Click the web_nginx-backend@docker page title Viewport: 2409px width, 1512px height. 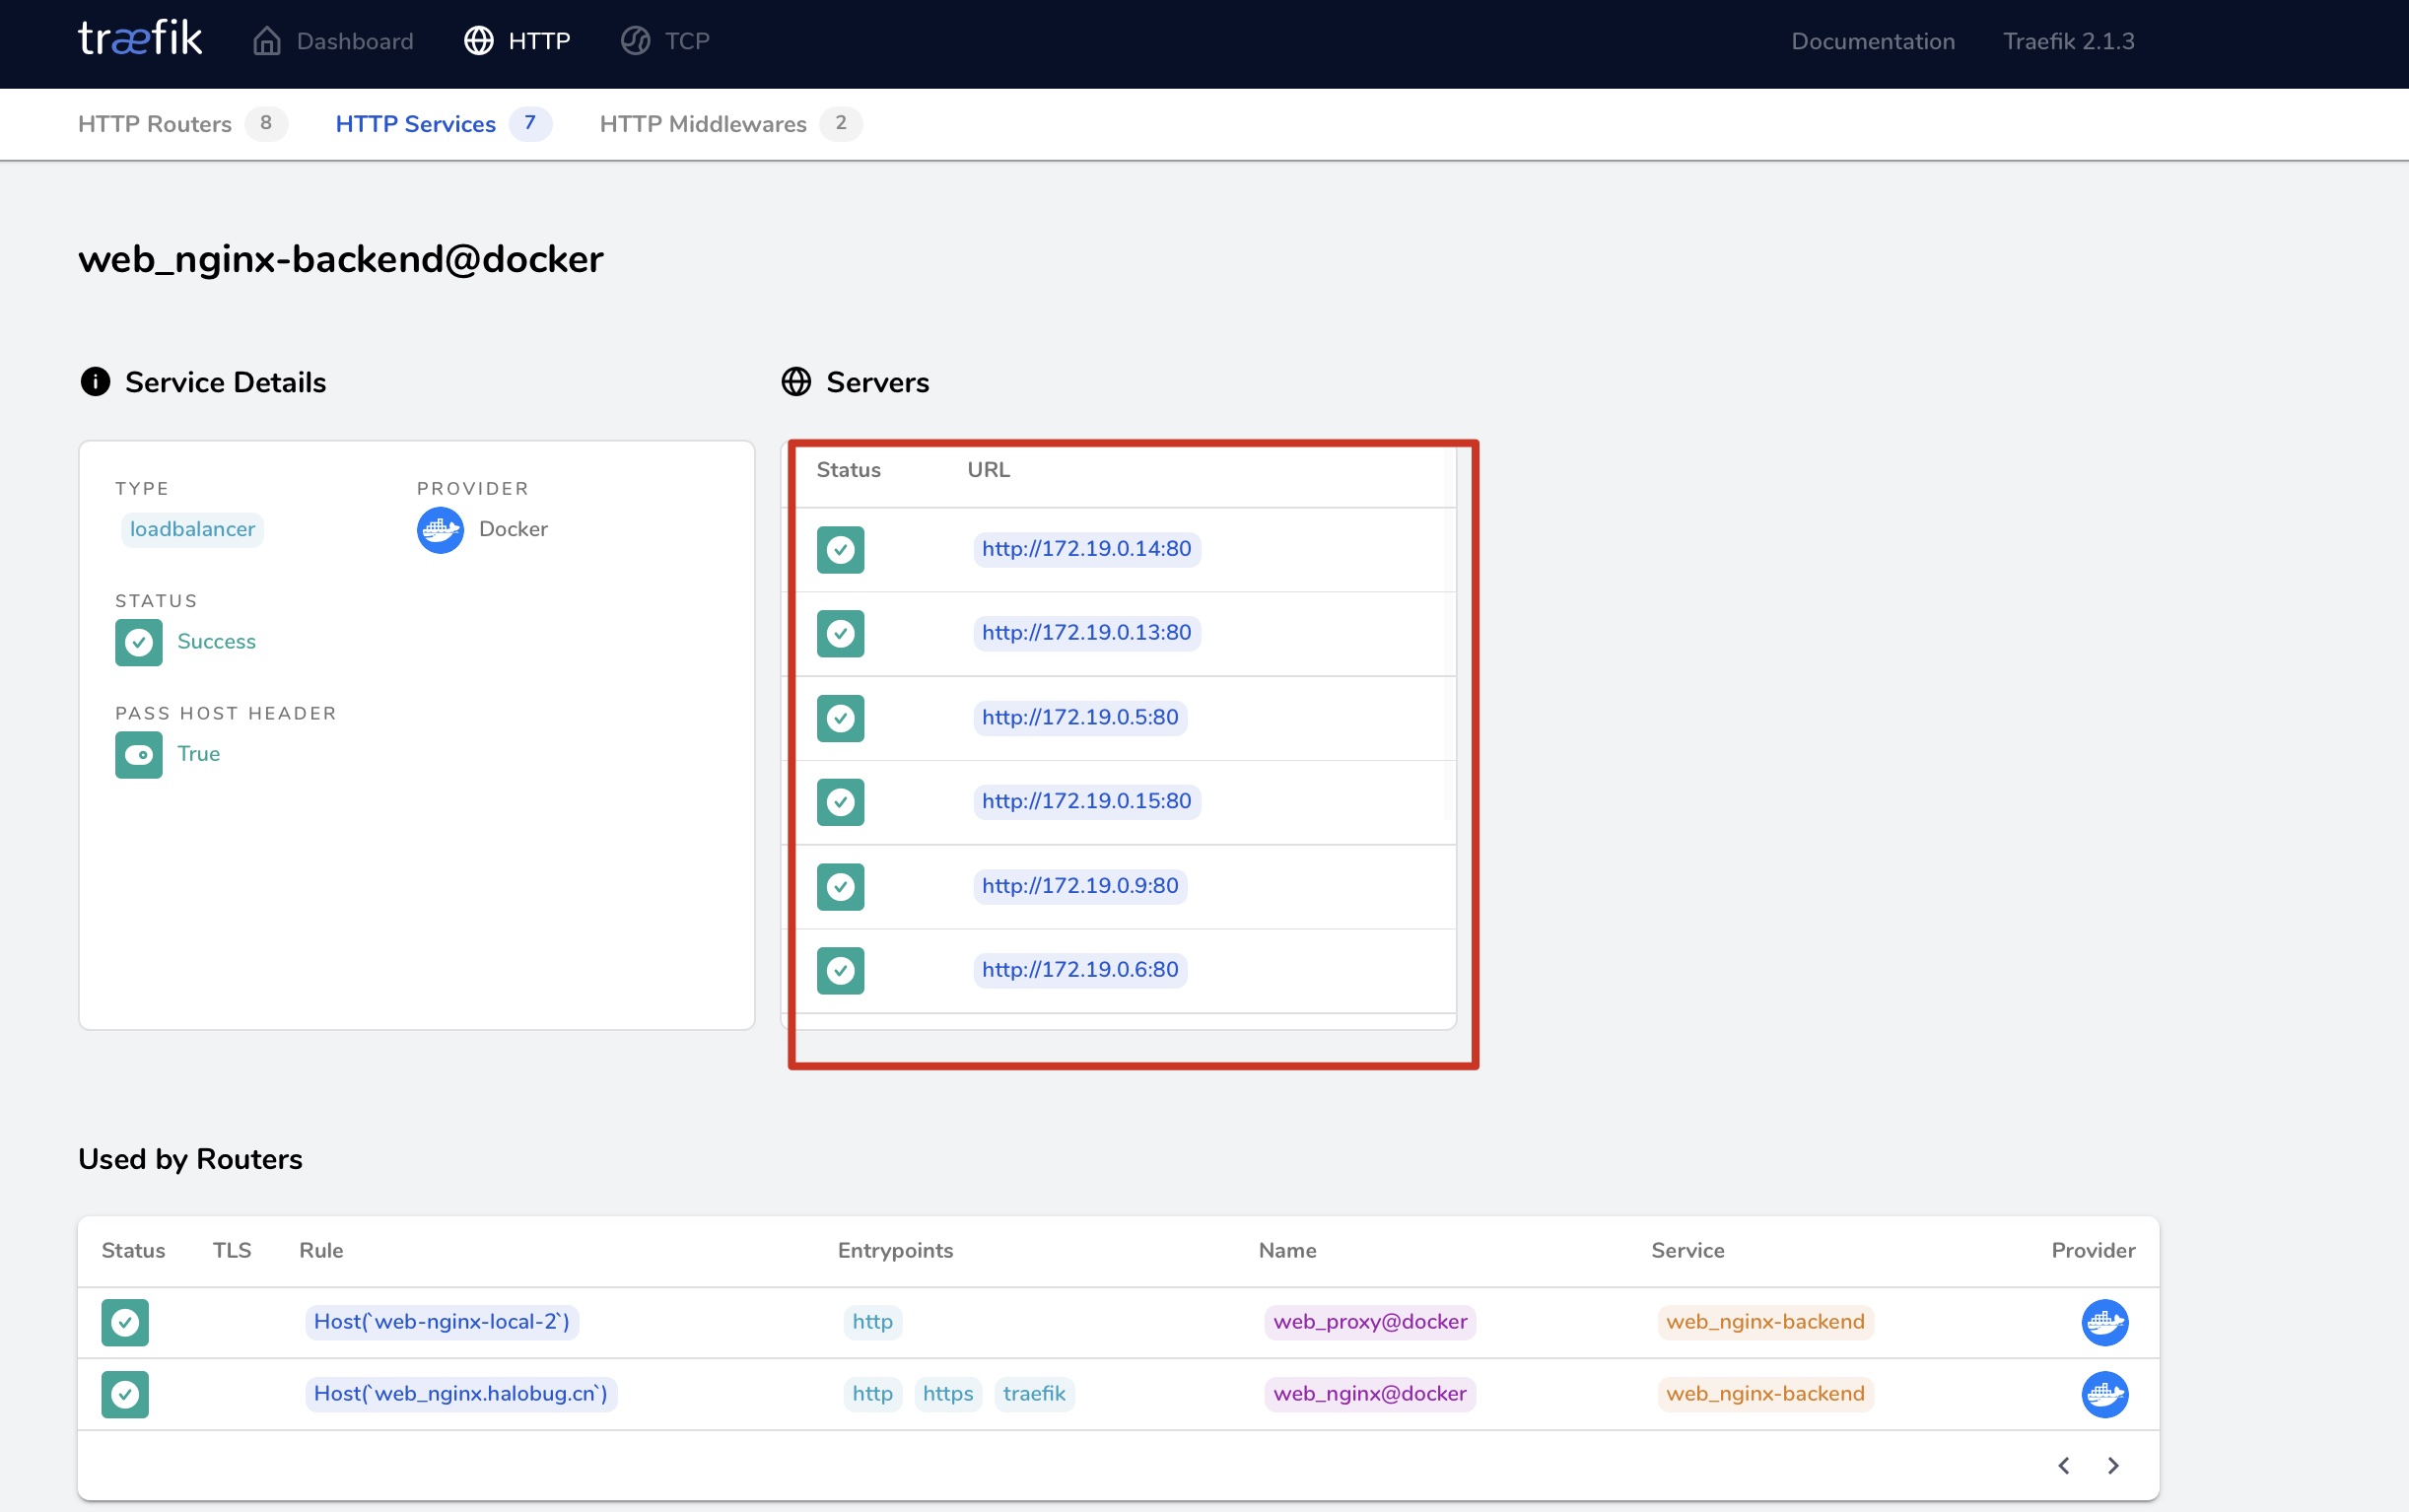[x=341, y=260]
